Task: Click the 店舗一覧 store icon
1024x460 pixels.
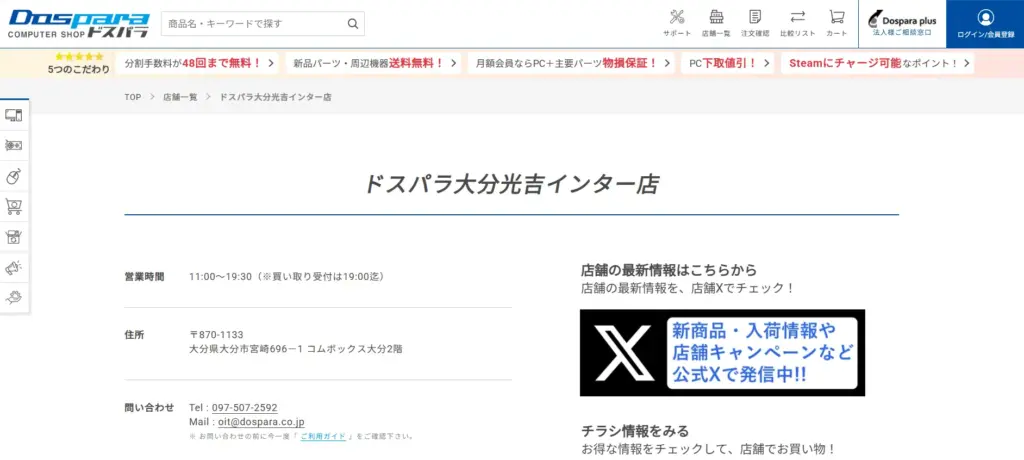Action: tap(716, 22)
